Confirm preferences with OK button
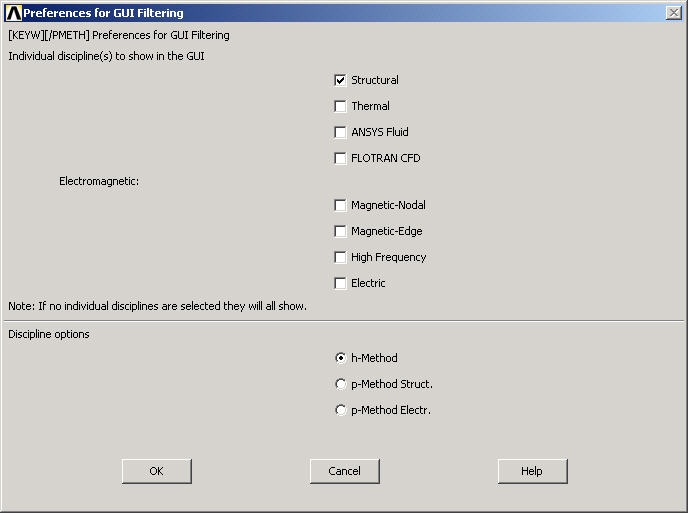Screen dimensions: 688x513 (x=157, y=471)
